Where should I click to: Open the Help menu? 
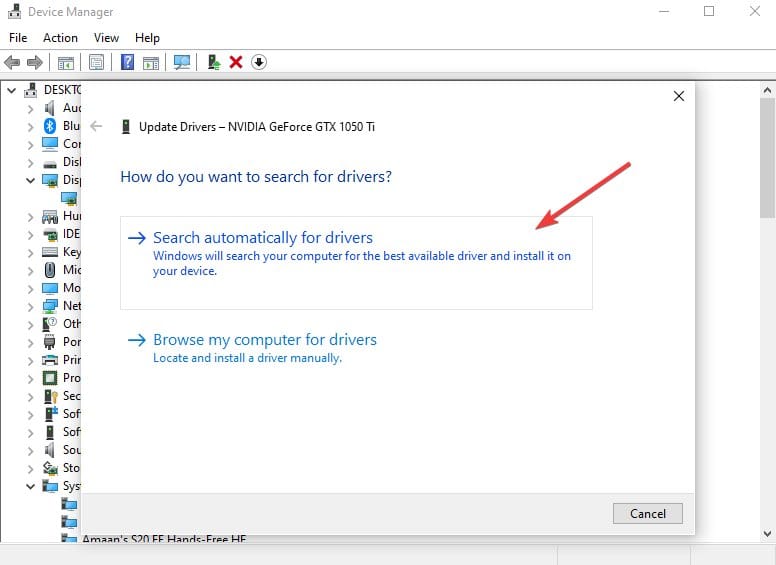(147, 38)
